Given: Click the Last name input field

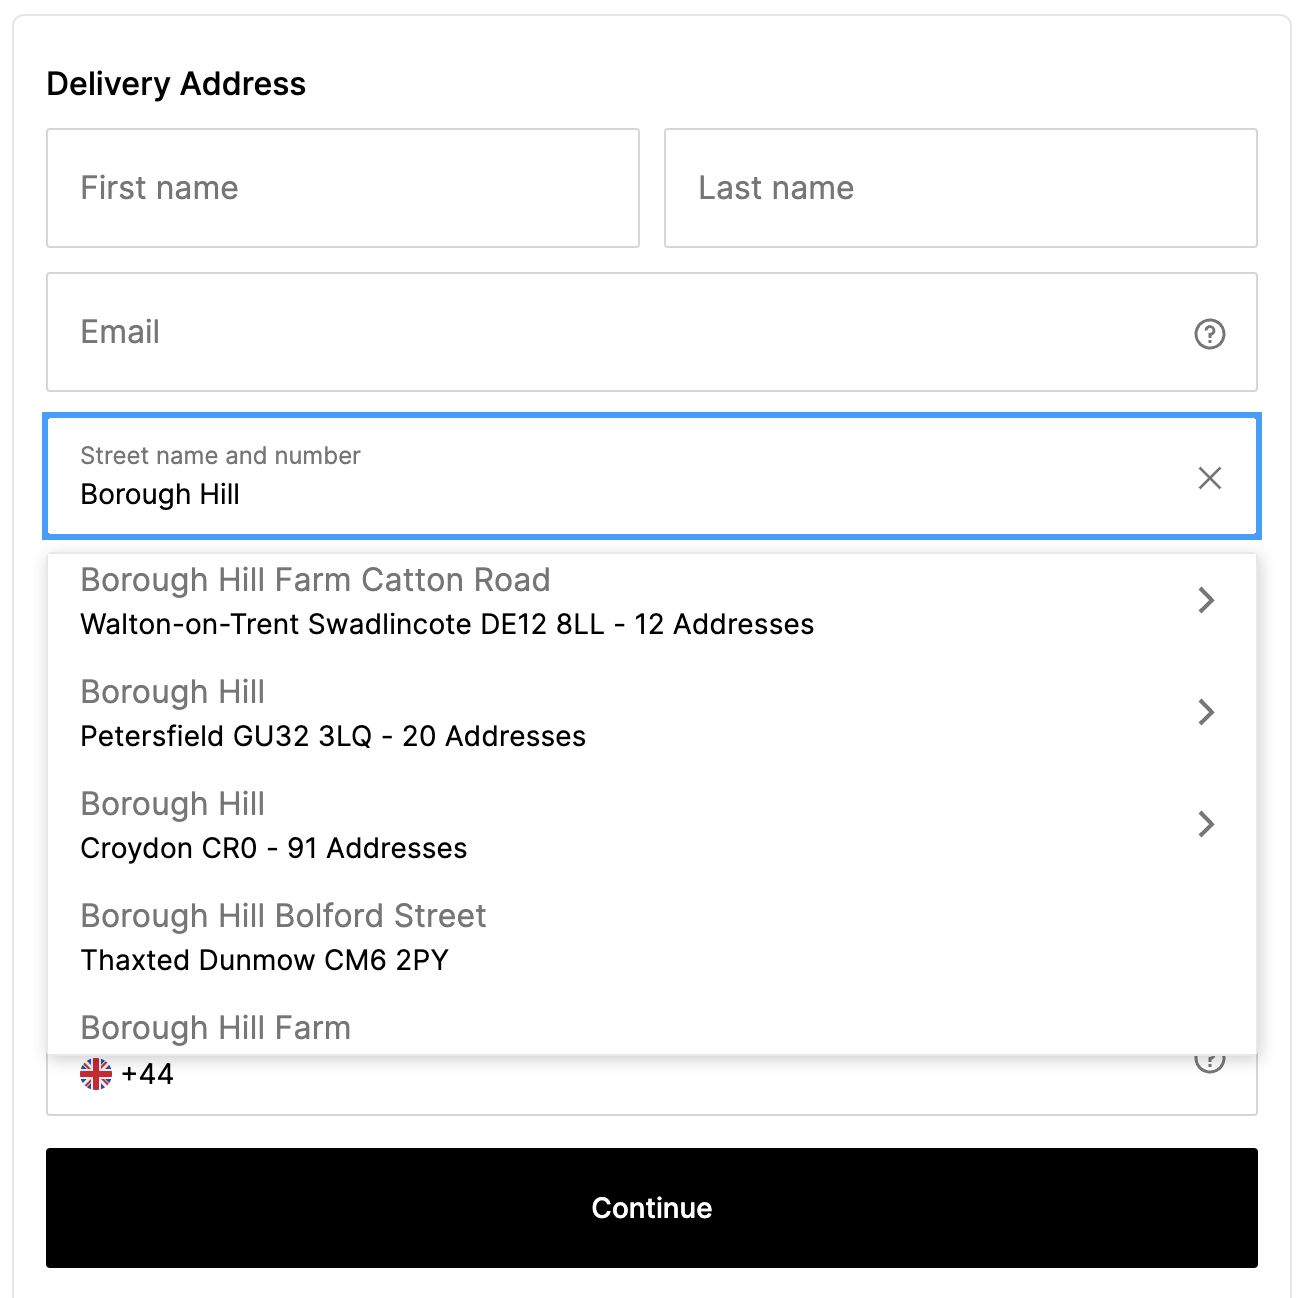Looking at the screenshot, I should click(960, 188).
